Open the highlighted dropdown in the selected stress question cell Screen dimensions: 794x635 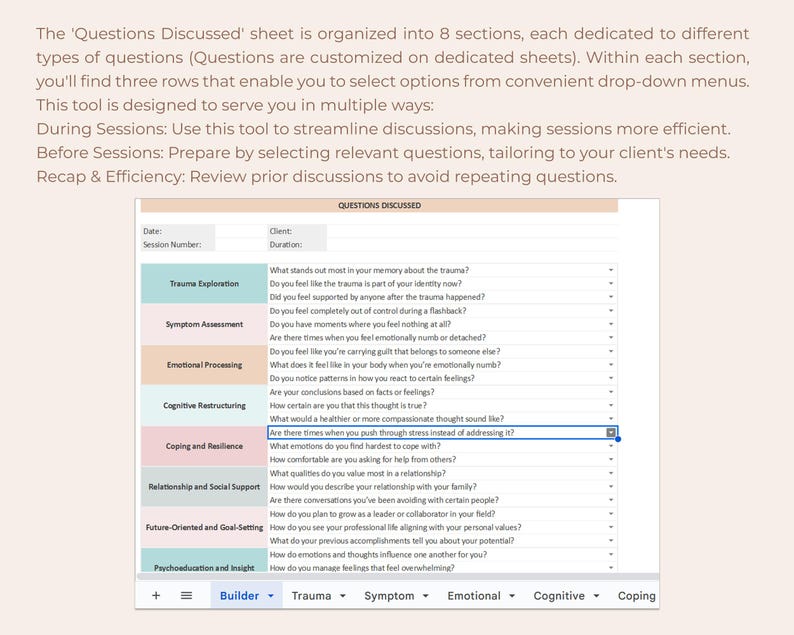point(611,432)
